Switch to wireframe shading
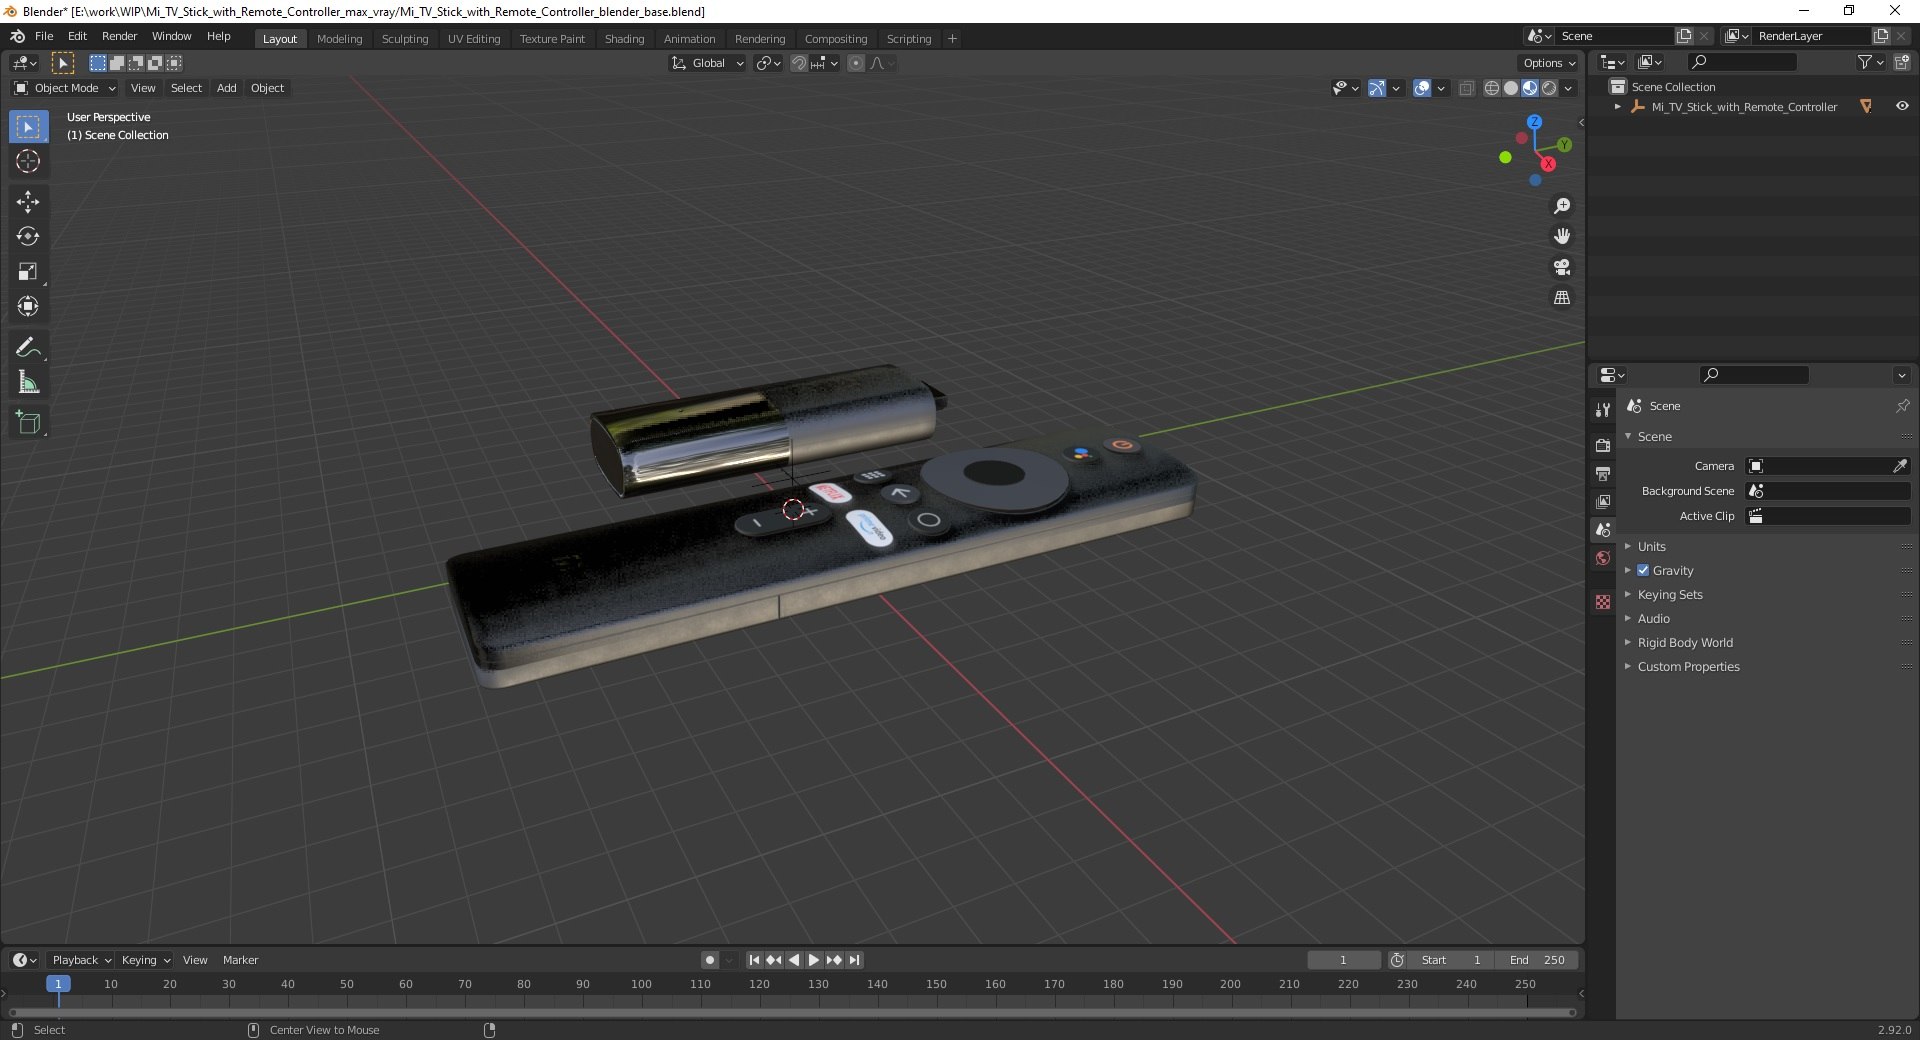Image resolution: width=1920 pixels, height=1040 pixels. (1492, 88)
